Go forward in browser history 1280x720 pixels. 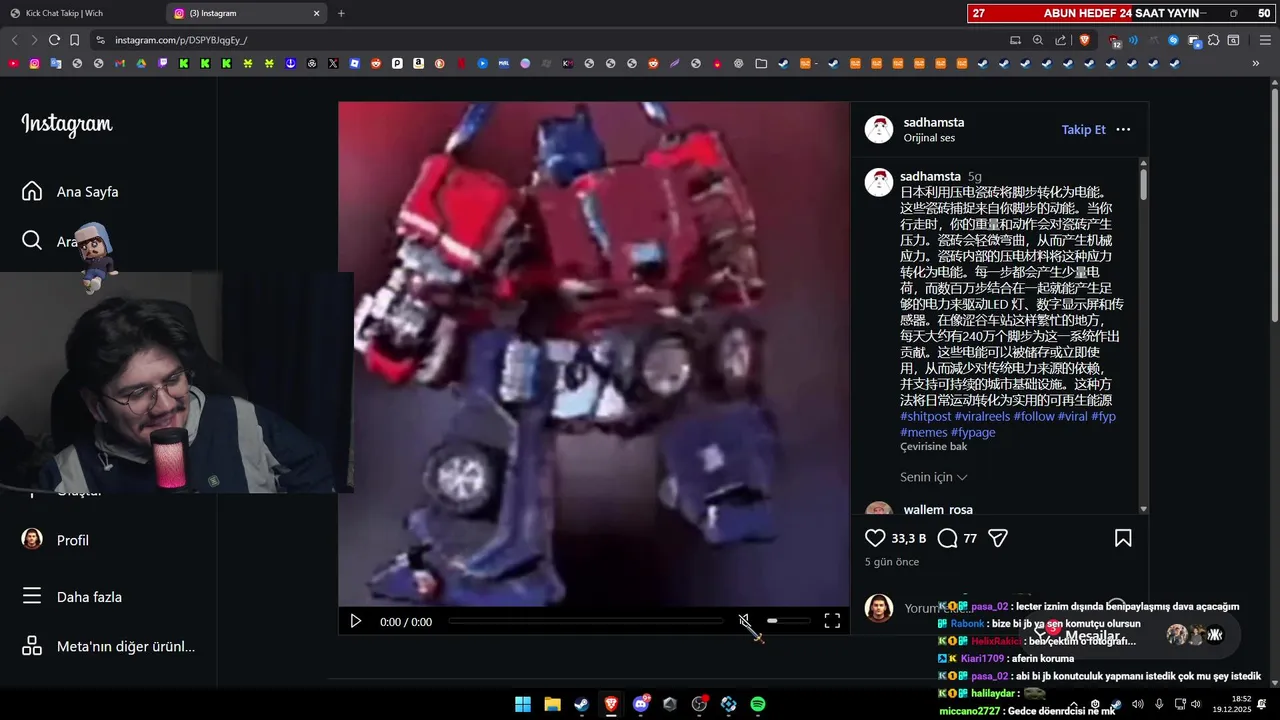pos(34,40)
